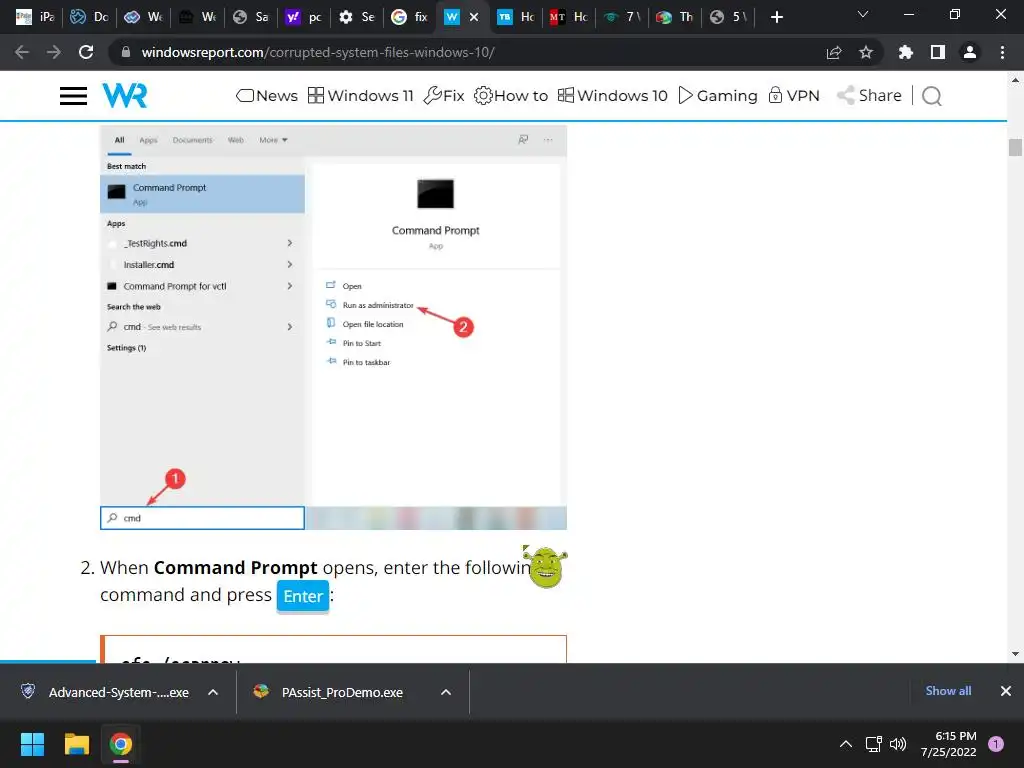Screen dimensions: 1024x768
Task: Switch to the 'iPa' first tab
Action: click(x=36, y=17)
